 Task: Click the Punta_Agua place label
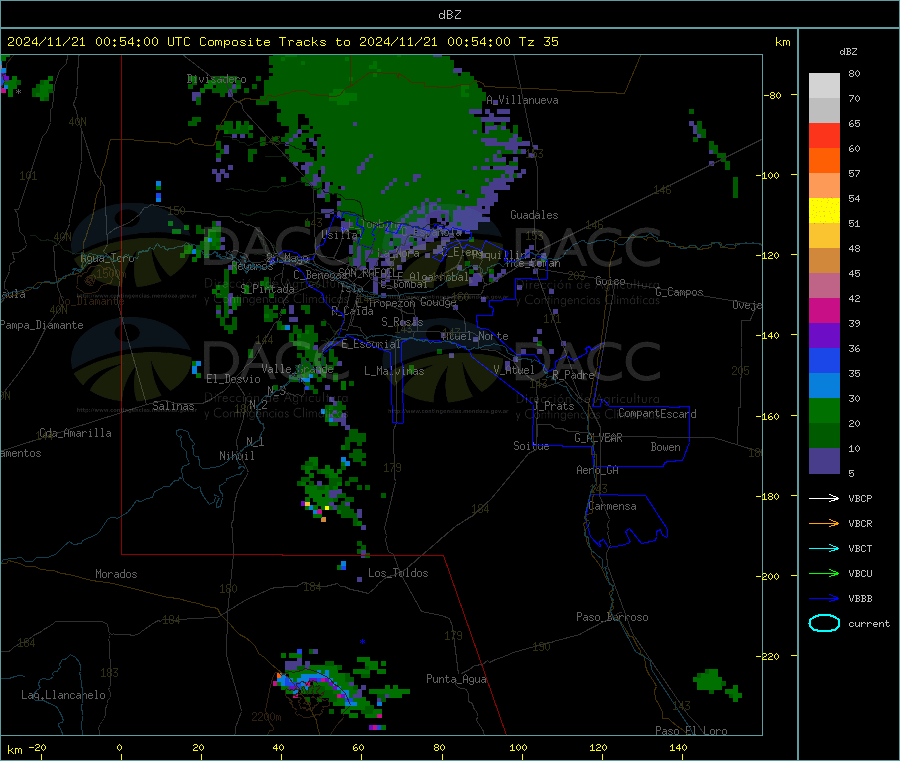click(x=456, y=679)
